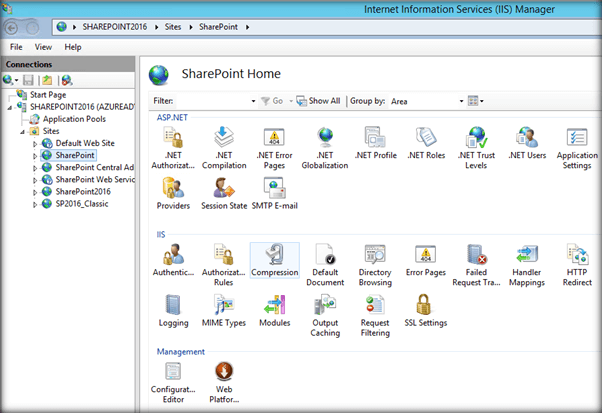Image resolution: width=602 pixels, height=413 pixels.
Task: Click the Go filter button
Action: pyautogui.click(x=272, y=101)
